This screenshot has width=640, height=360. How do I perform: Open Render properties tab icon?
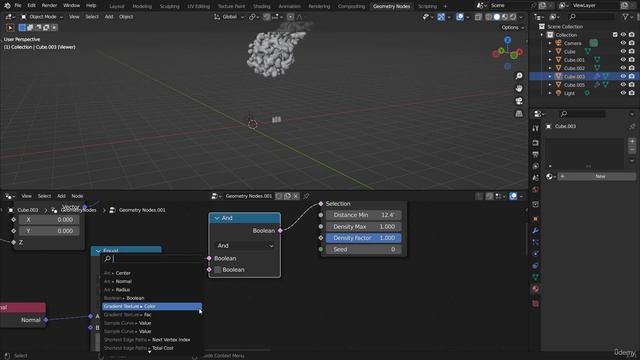[x=535, y=143]
